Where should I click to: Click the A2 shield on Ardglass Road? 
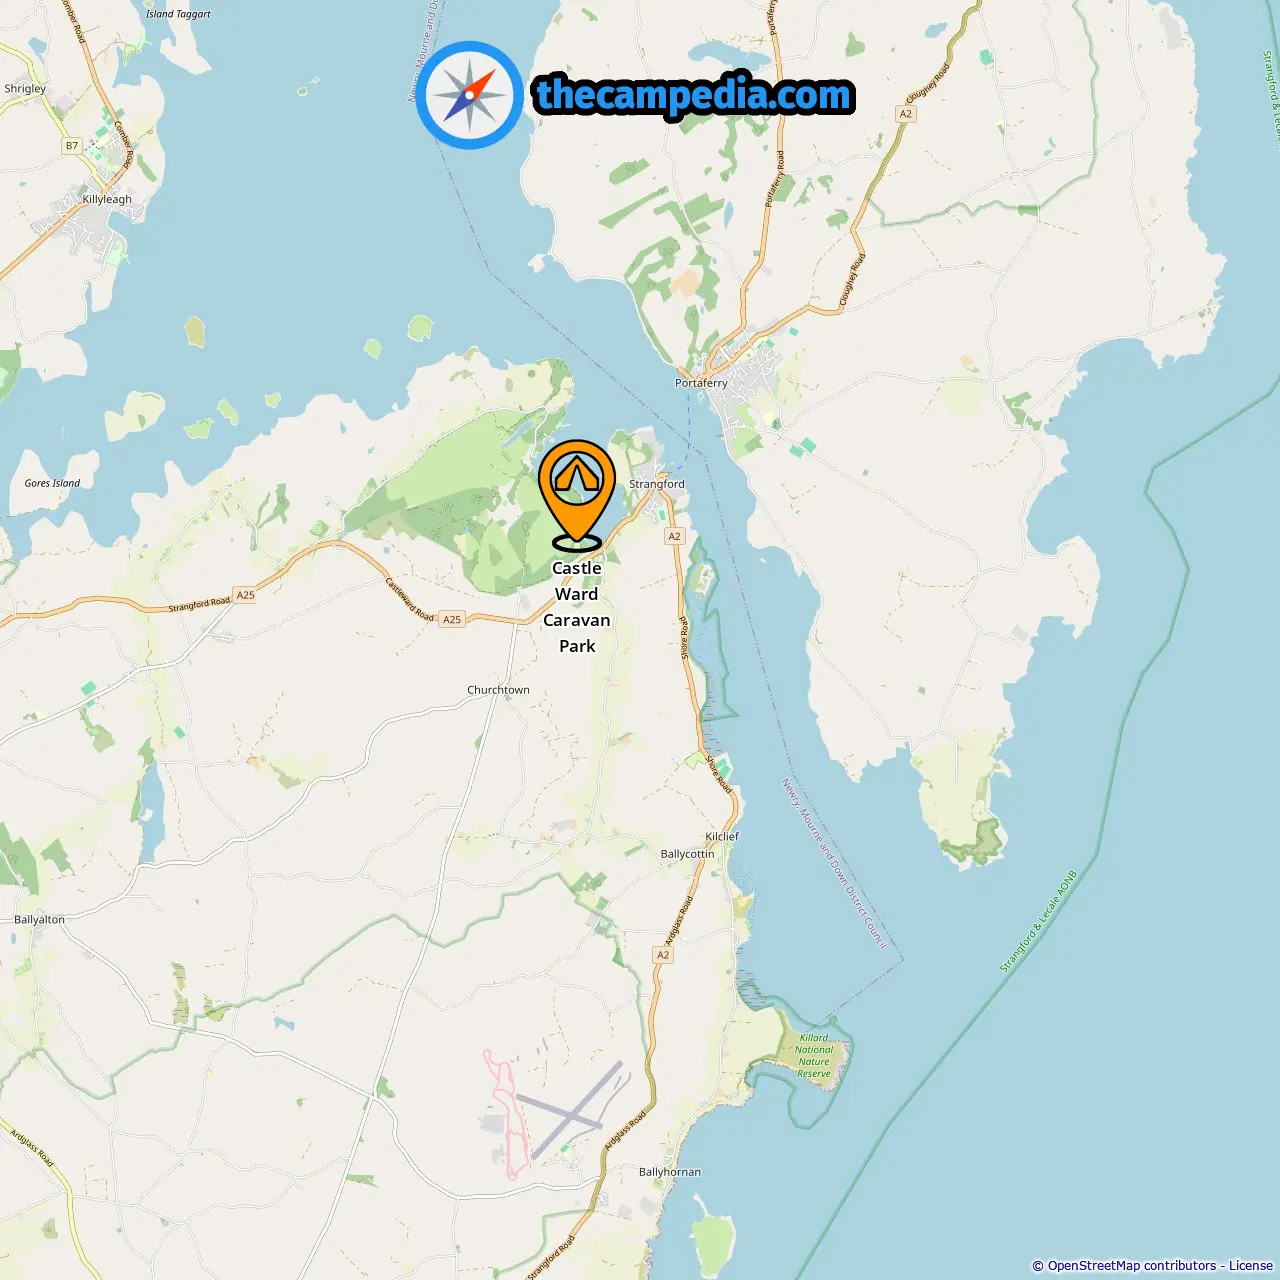pyautogui.click(x=663, y=955)
